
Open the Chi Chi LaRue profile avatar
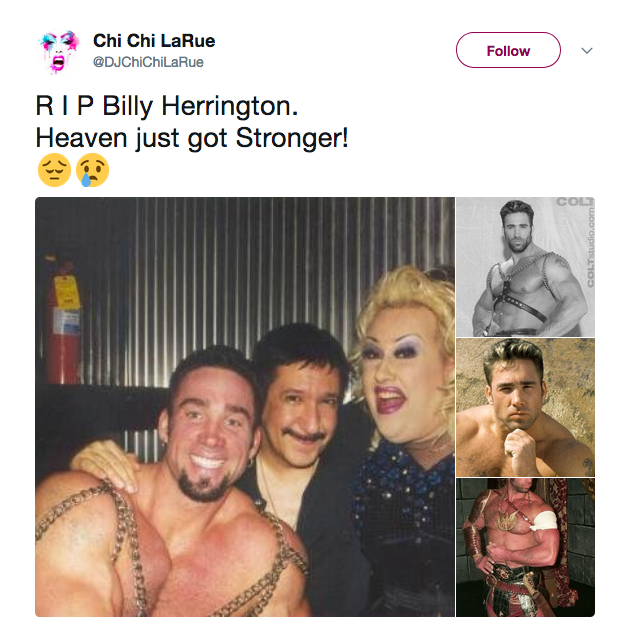59,51
